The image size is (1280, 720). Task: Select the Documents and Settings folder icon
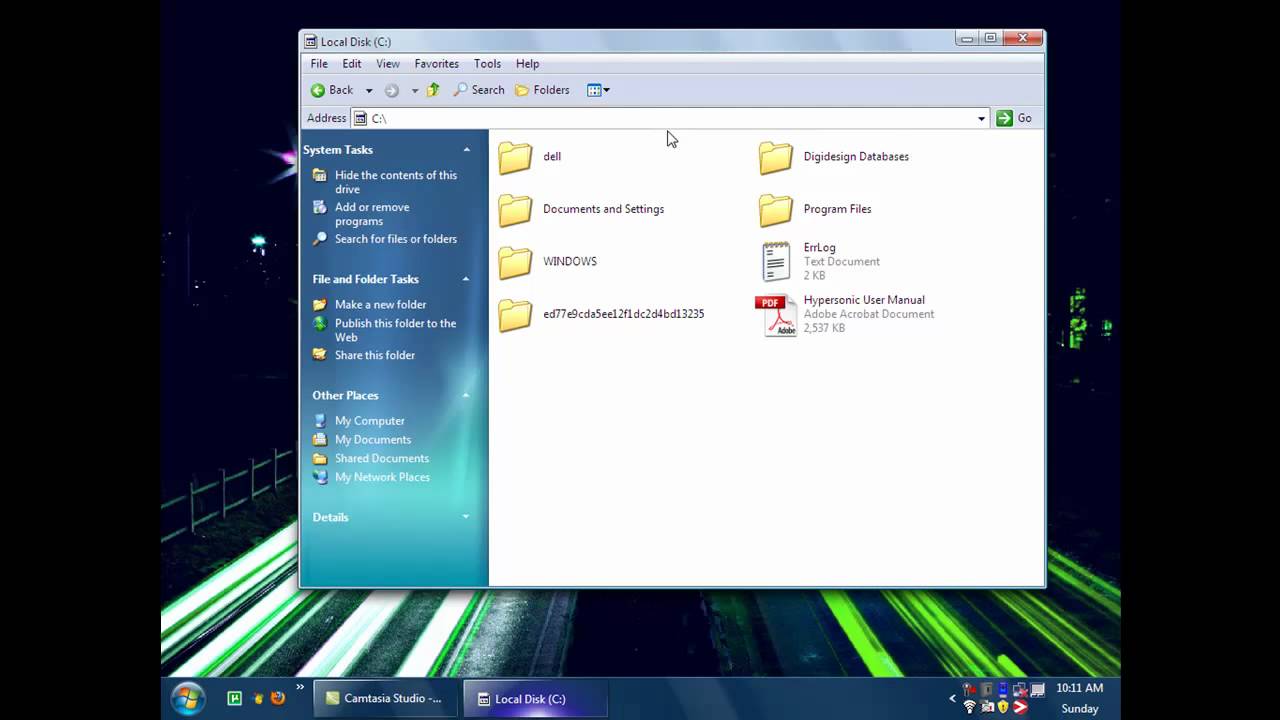515,210
